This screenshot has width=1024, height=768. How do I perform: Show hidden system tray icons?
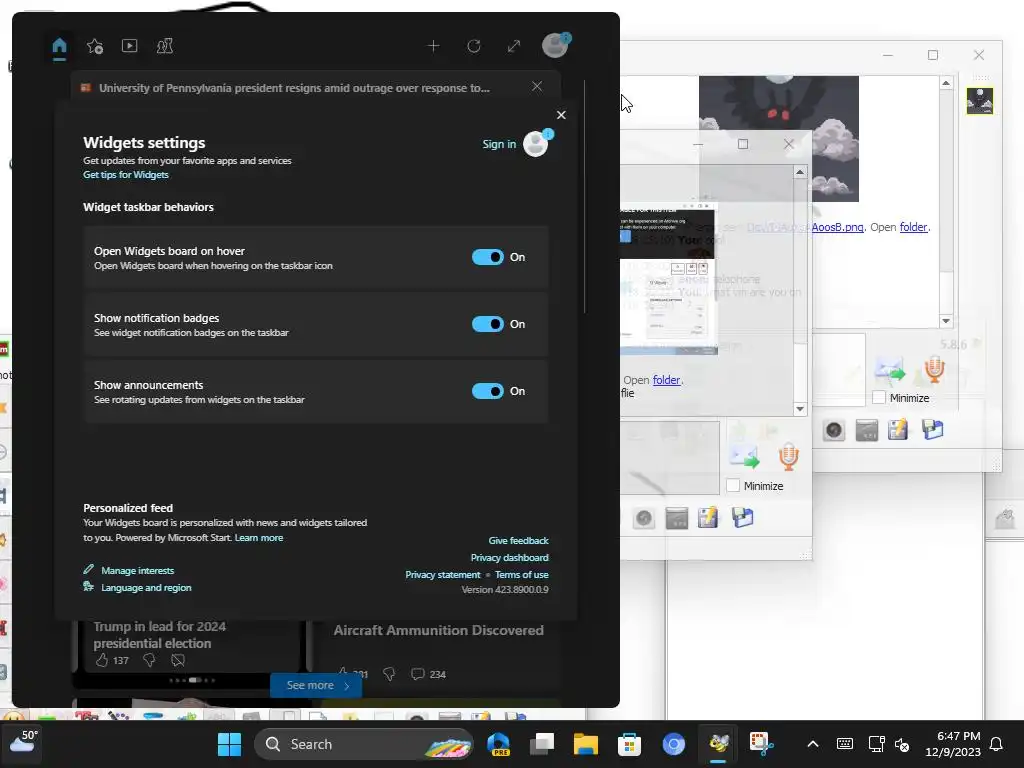813,744
